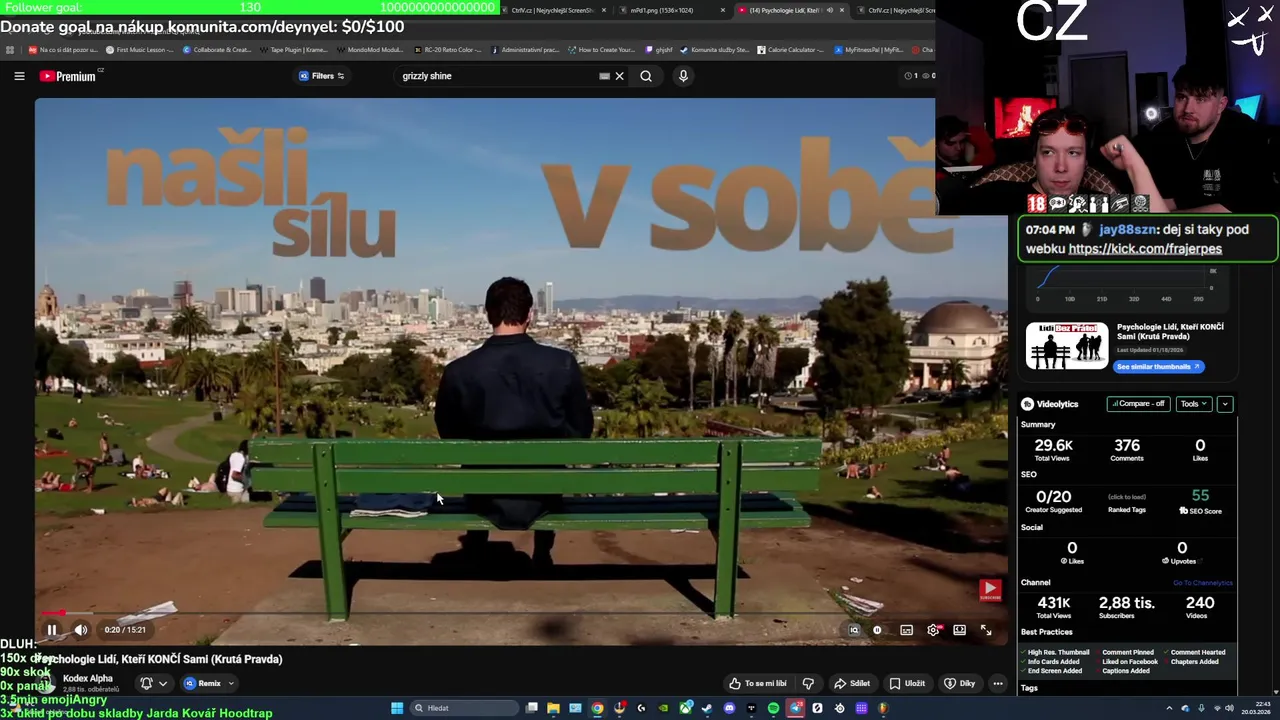The height and width of the screenshot is (720, 1280).
Task: Load Ranked Tags via click to load
Action: [1127, 497]
